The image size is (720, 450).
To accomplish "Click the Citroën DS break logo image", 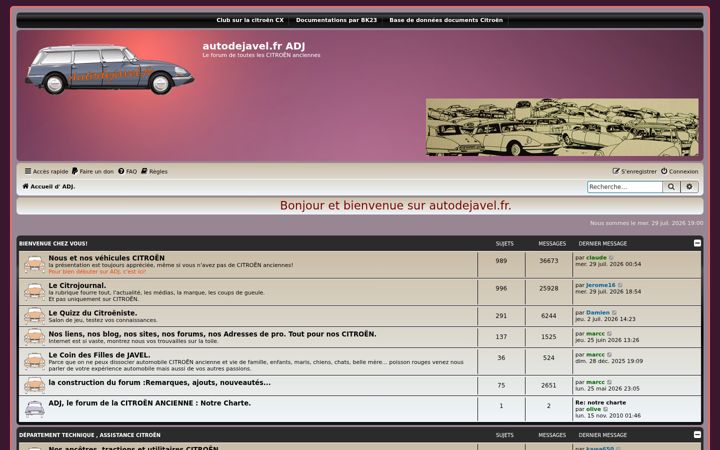I will pos(109,69).
